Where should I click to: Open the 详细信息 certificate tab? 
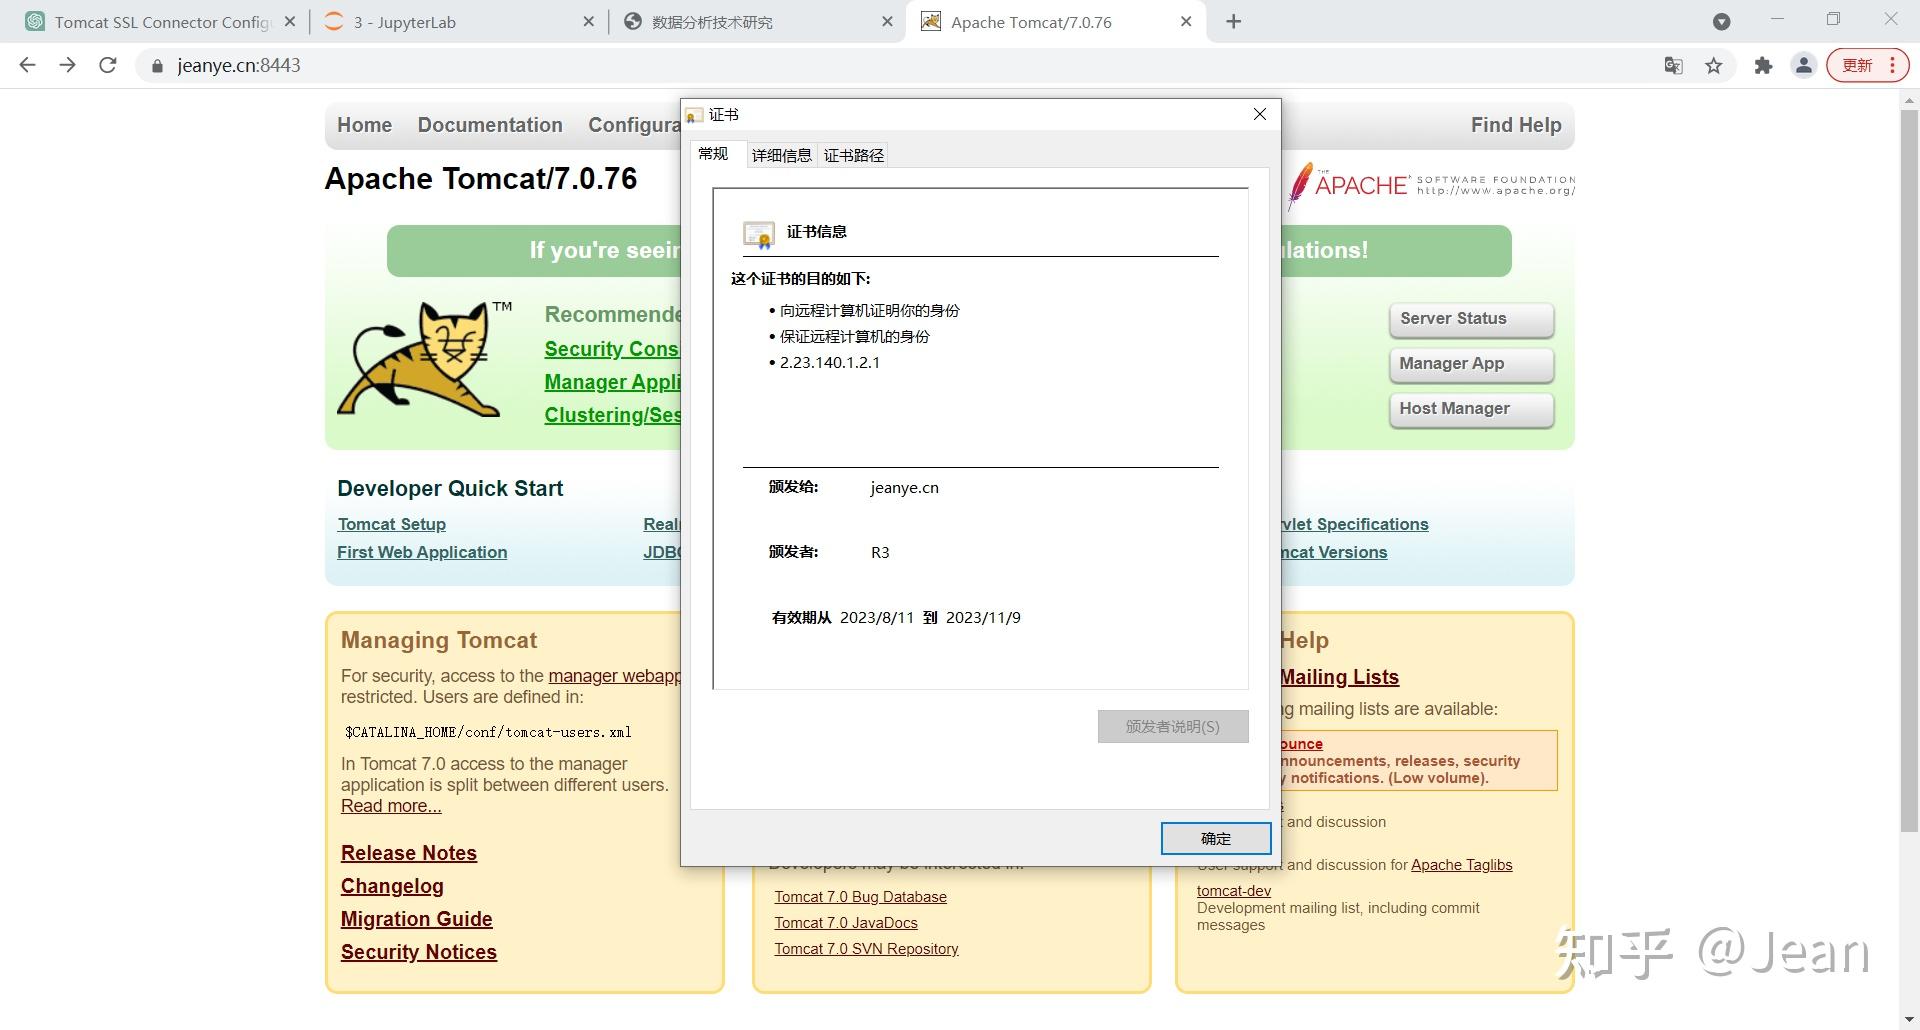tap(782, 155)
